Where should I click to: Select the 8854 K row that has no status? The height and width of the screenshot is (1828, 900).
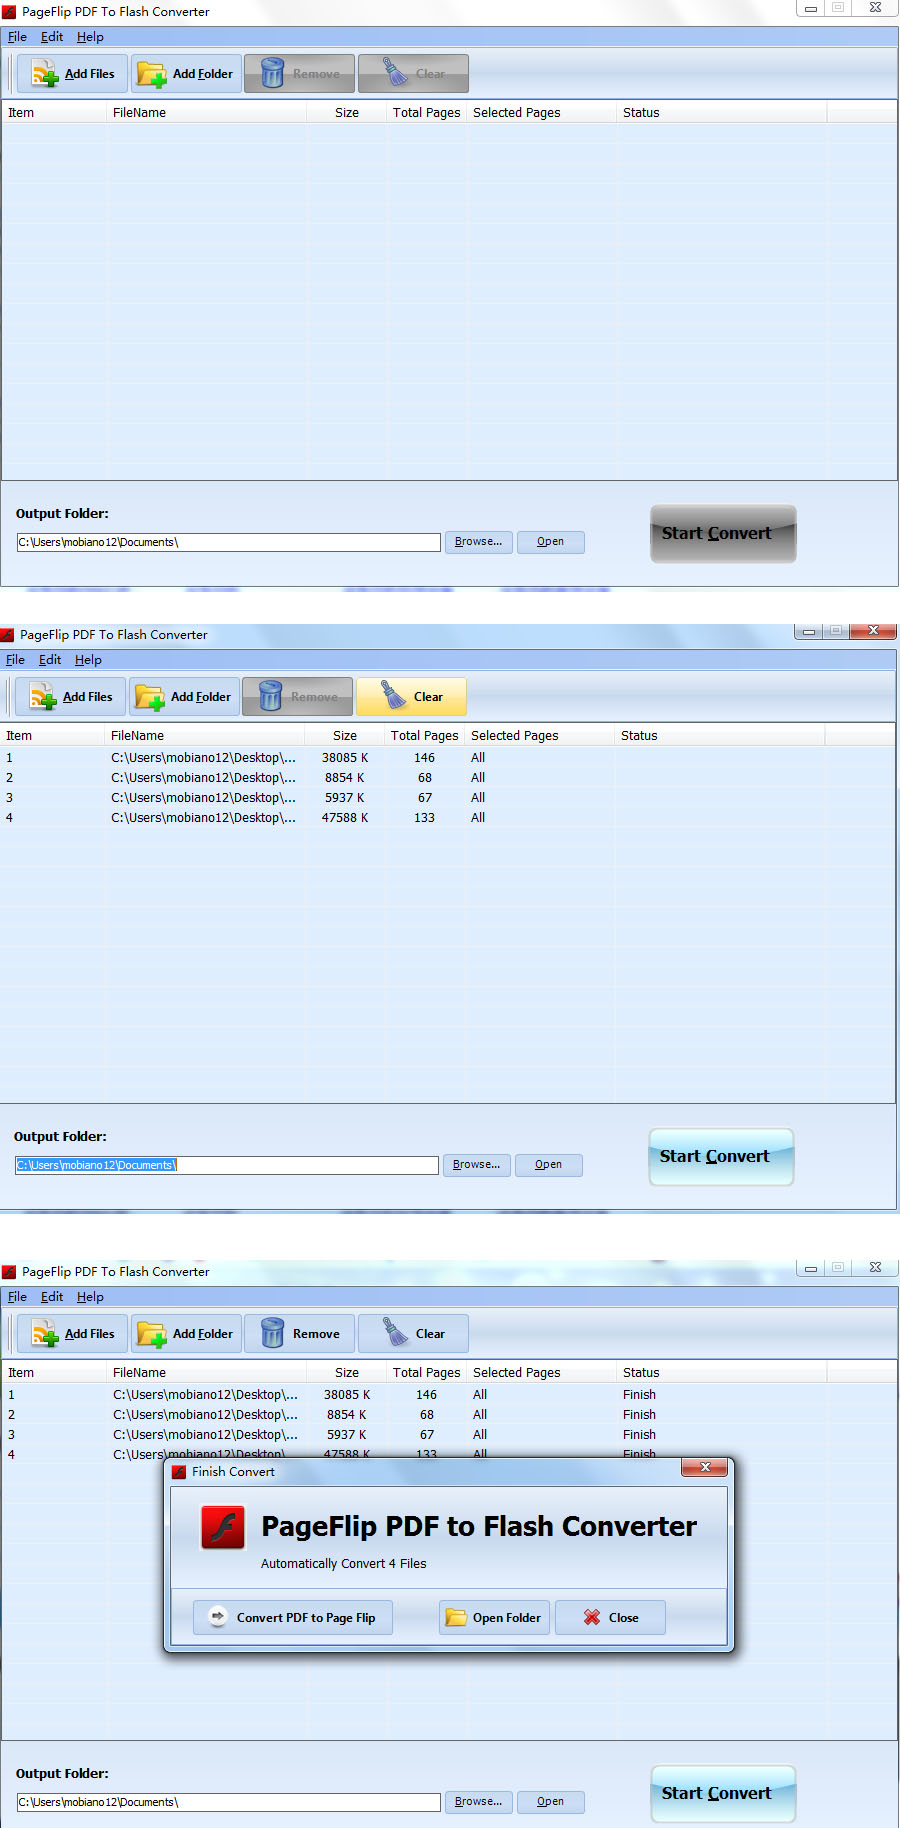(447, 778)
